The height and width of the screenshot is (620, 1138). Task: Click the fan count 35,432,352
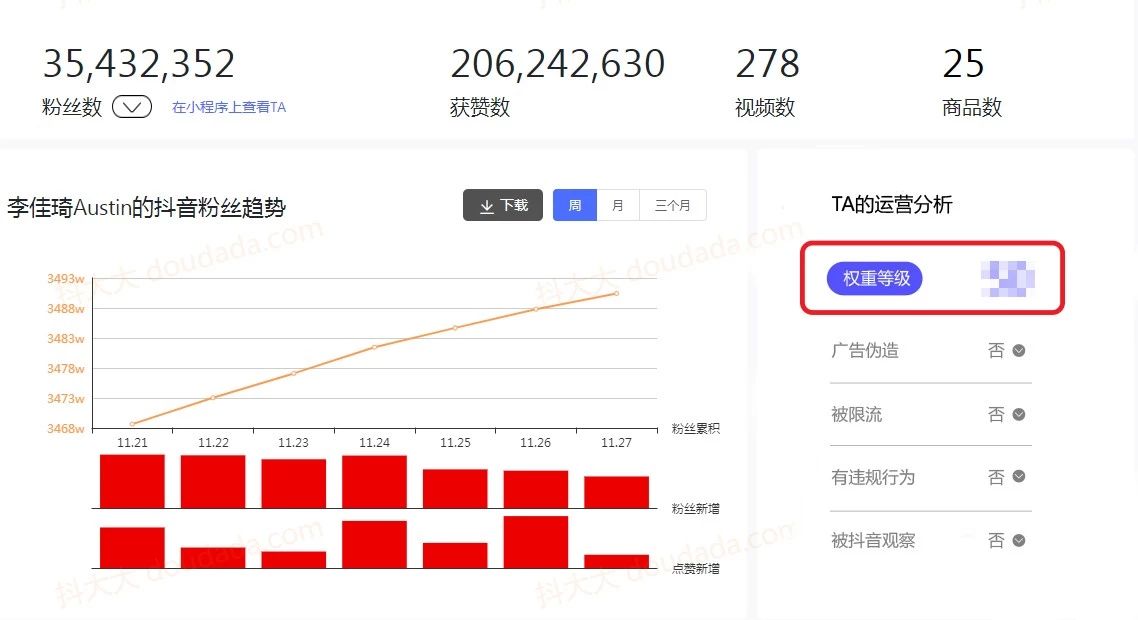[139, 64]
